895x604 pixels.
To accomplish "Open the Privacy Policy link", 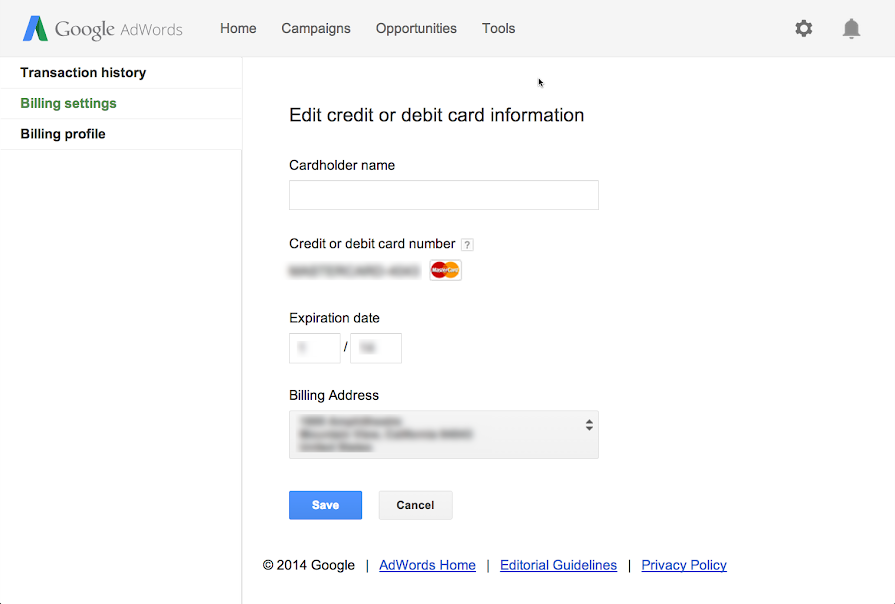I will pyautogui.click(x=684, y=565).
